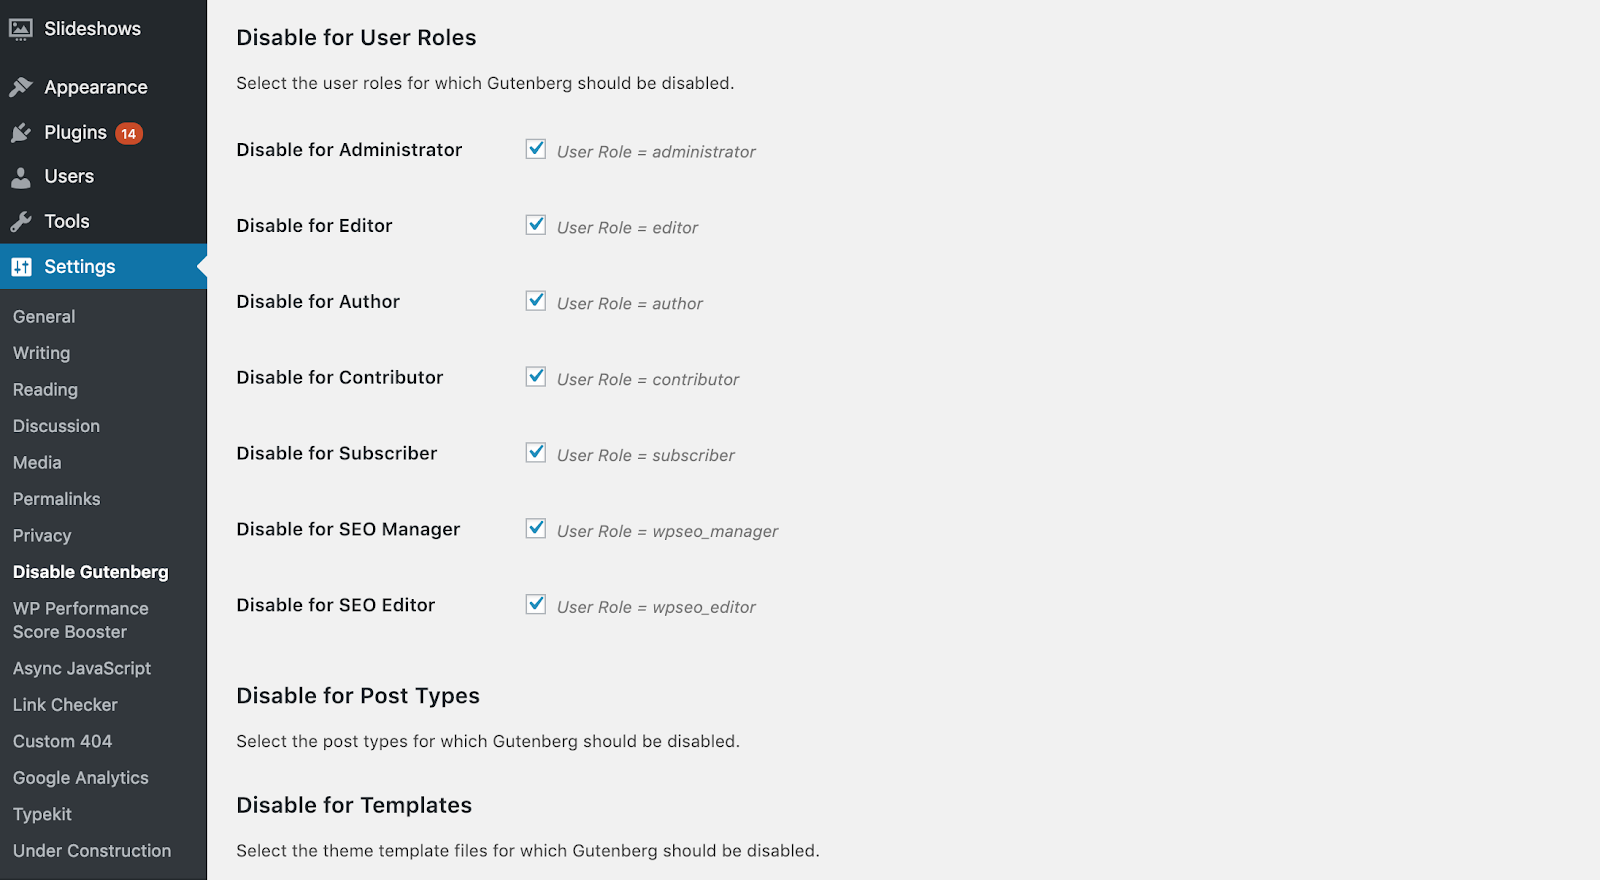Viewport: 1600px width, 880px height.
Task: Uncheck Disable for Contributor checkbox
Action: click(x=536, y=378)
